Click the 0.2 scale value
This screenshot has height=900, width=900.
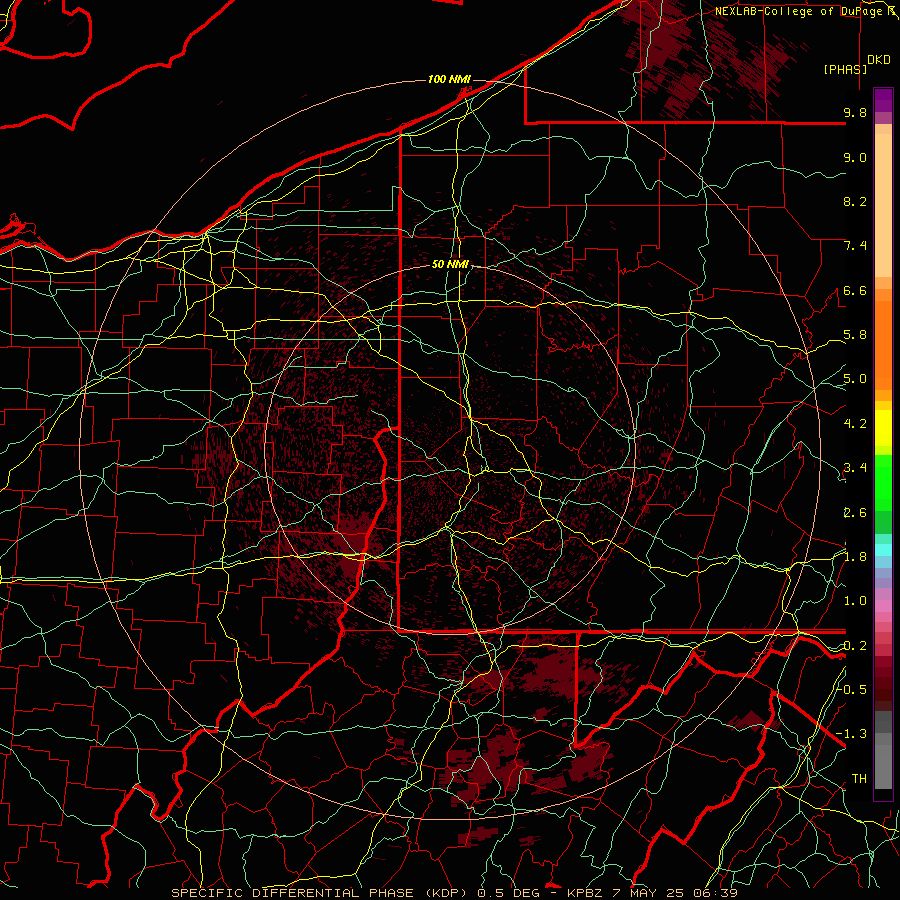855,646
